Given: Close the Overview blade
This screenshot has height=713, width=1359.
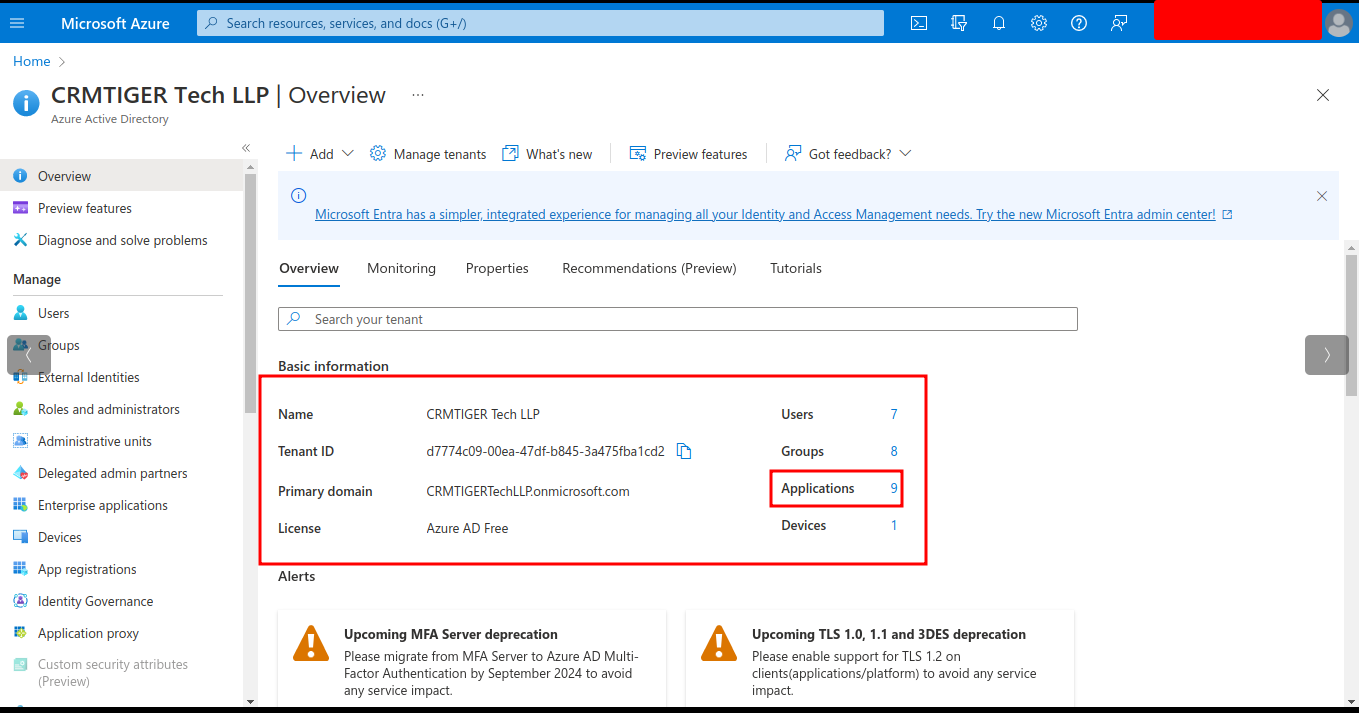Looking at the screenshot, I should coord(1323,95).
